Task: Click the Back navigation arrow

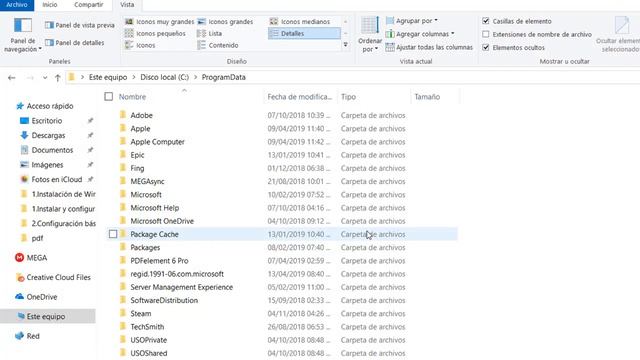Action: pos(11,78)
